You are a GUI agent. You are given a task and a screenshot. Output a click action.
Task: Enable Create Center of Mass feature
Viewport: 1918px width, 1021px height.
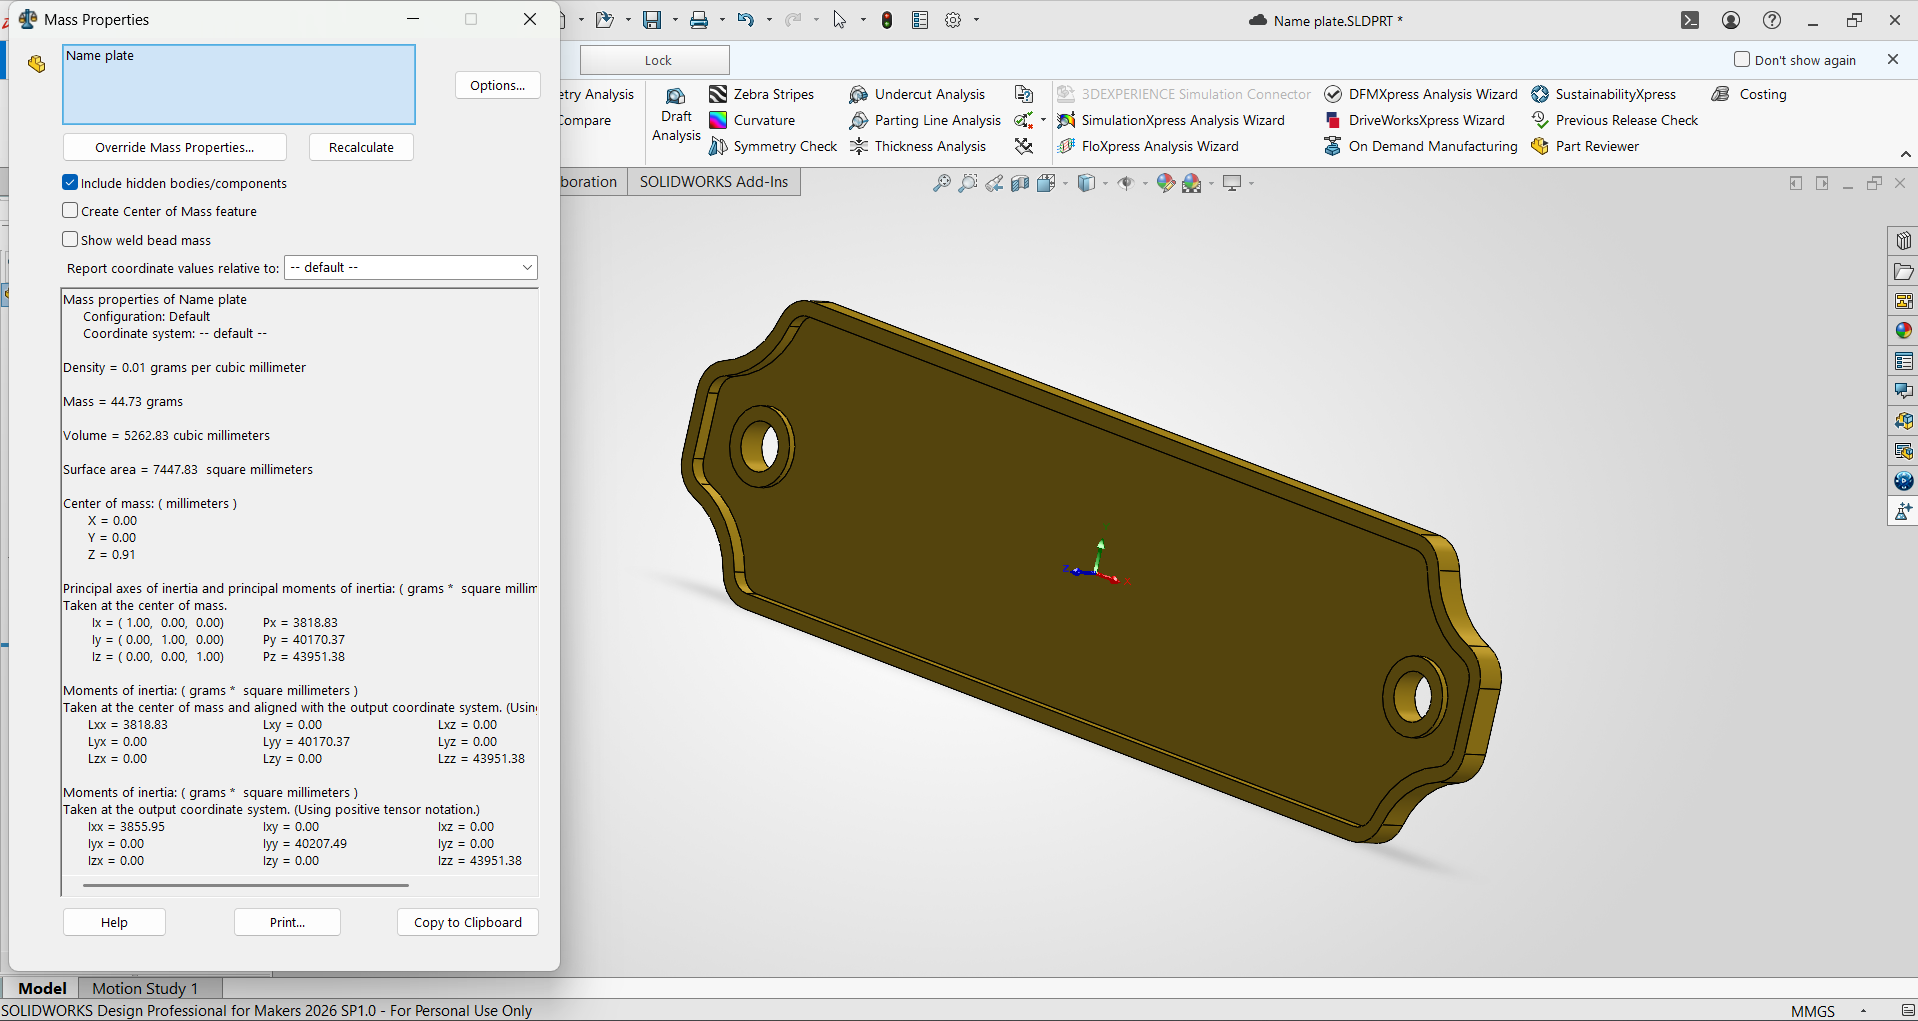pos(70,210)
